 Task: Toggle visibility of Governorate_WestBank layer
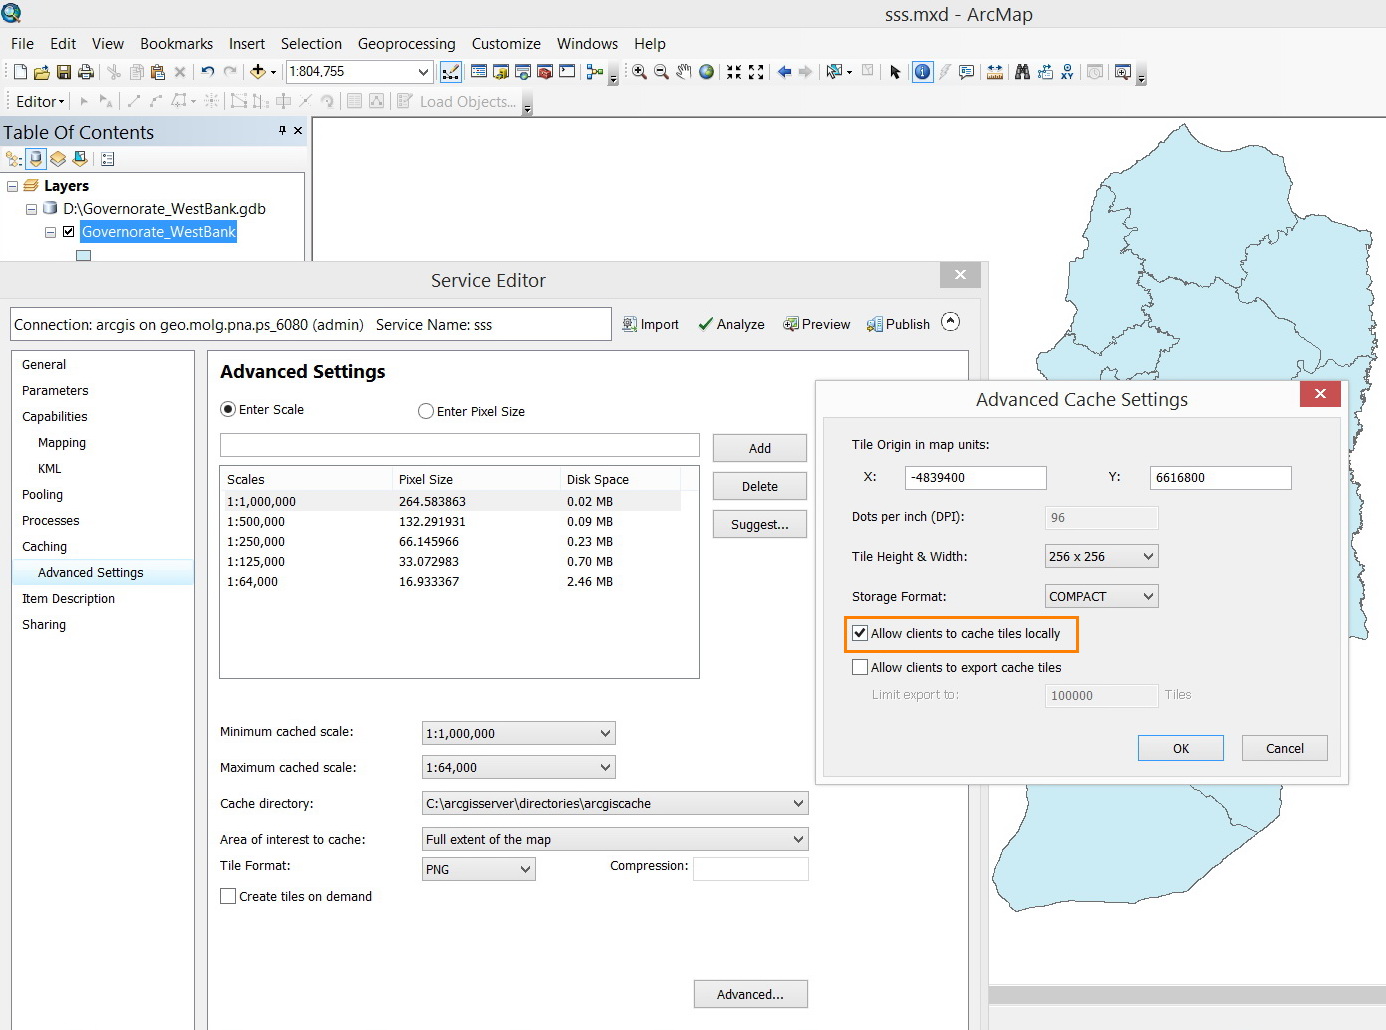pyautogui.click(x=68, y=232)
